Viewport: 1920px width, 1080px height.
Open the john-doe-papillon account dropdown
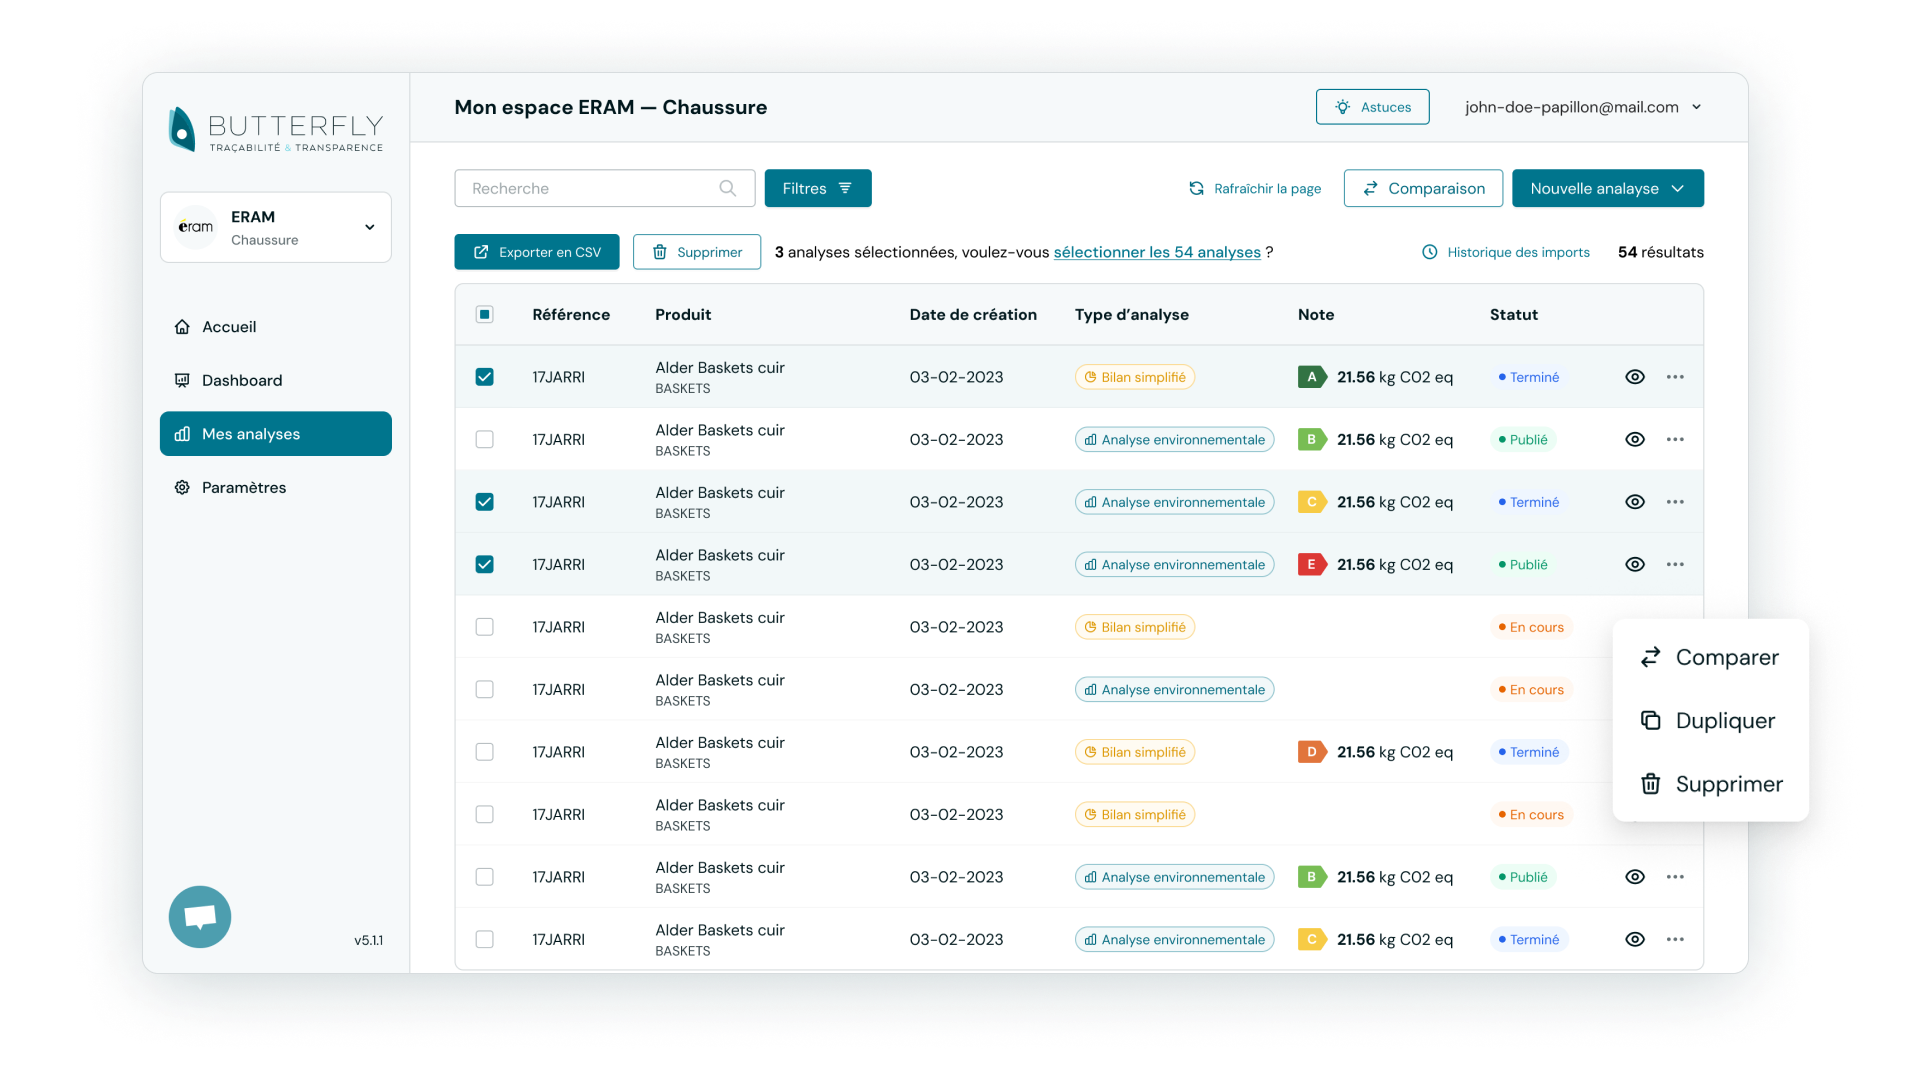tap(1583, 107)
